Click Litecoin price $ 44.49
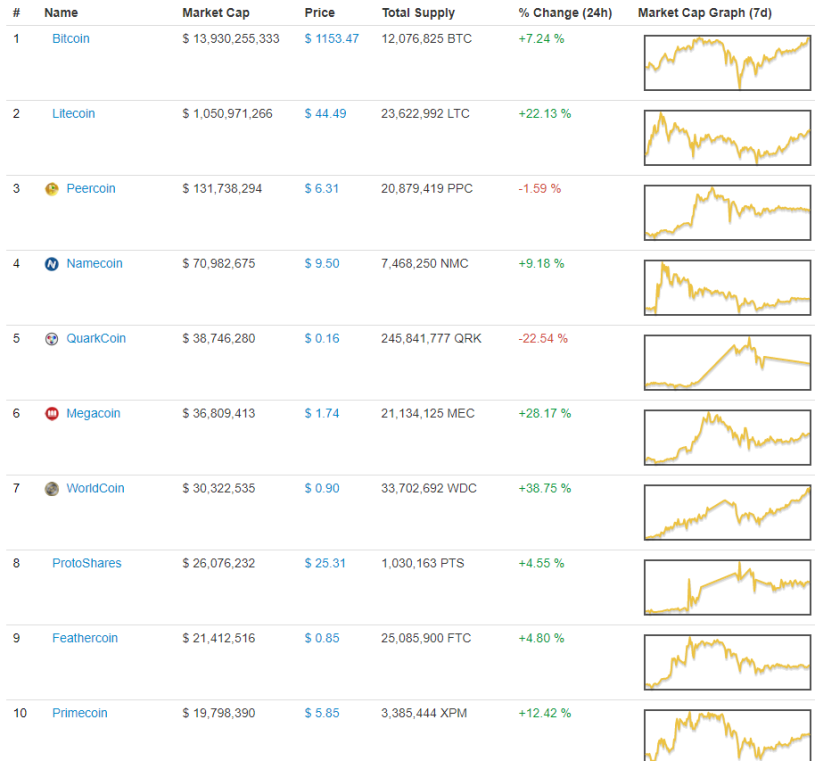The image size is (815, 761). click(x=325, y=114)
